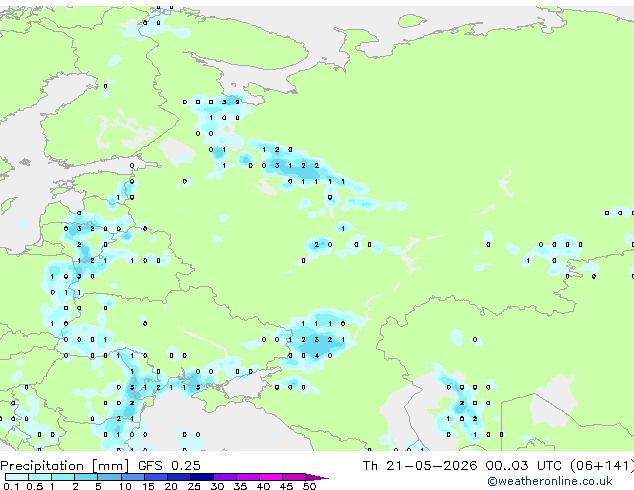
Task: Click the legend label '25'
Action: [x=194, y=486]
